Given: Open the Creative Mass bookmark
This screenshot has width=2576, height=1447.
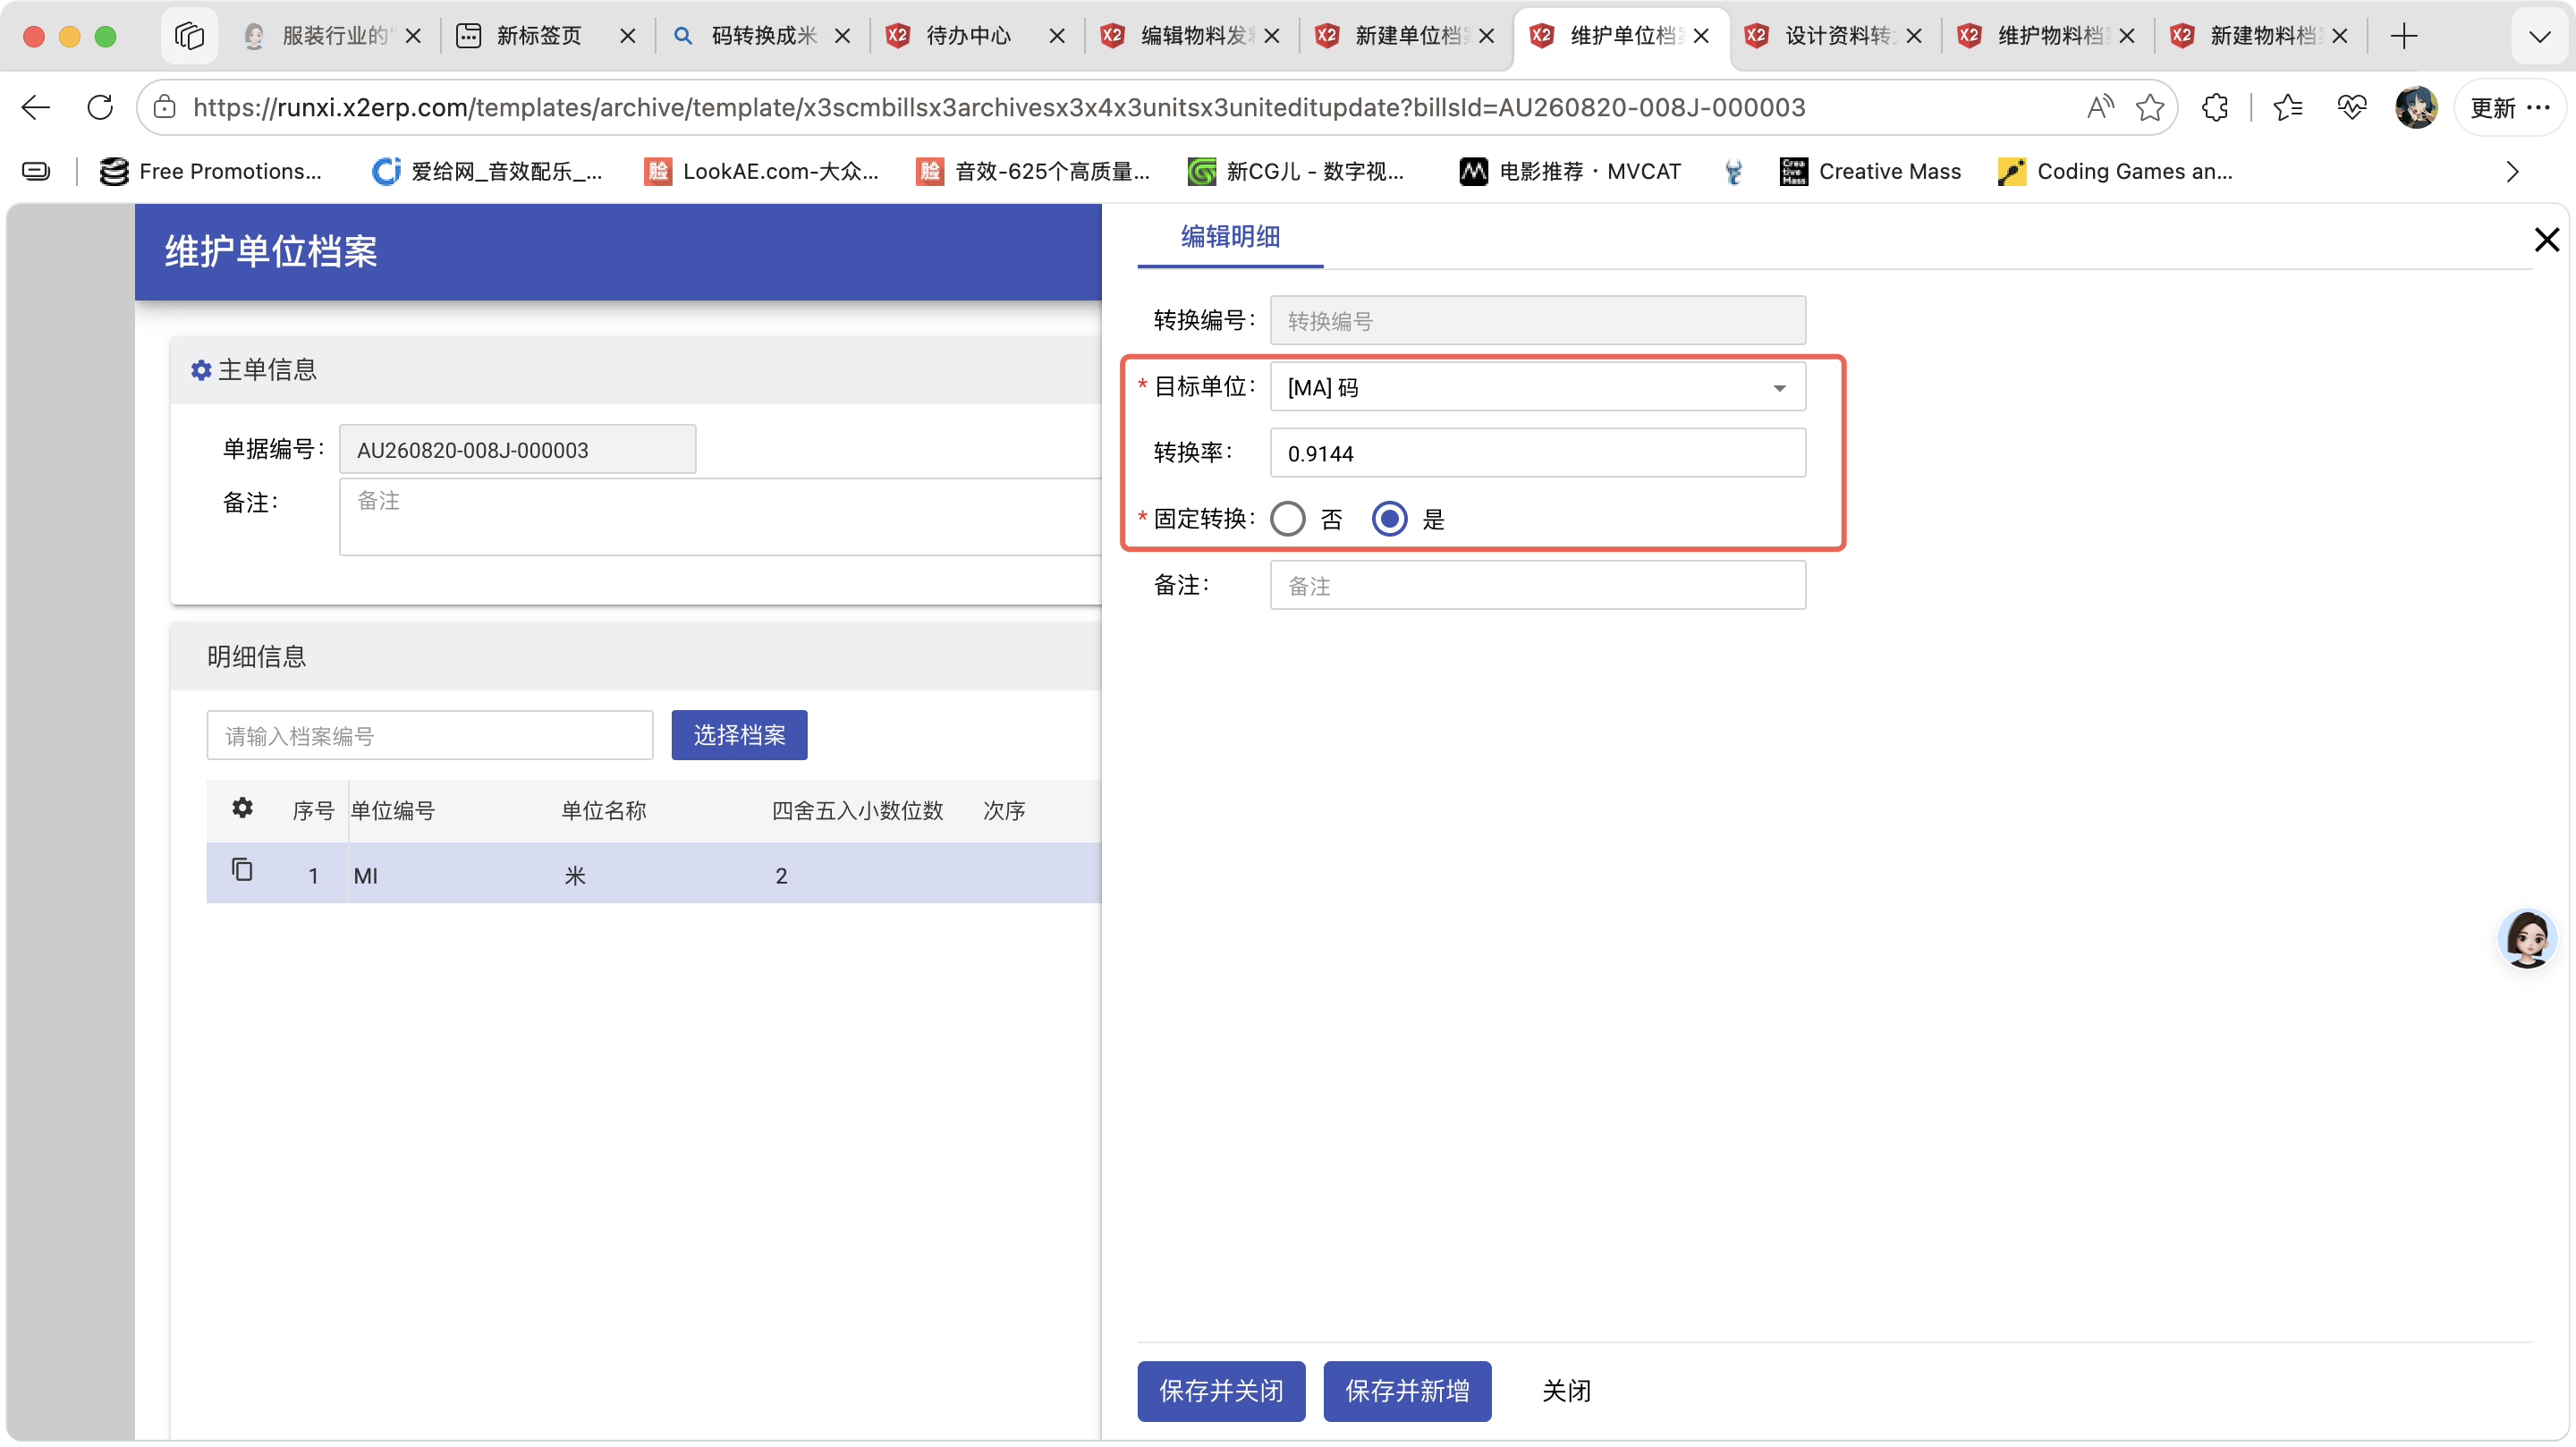Looking at the screenshot, I should click(x=1870, y=172).
